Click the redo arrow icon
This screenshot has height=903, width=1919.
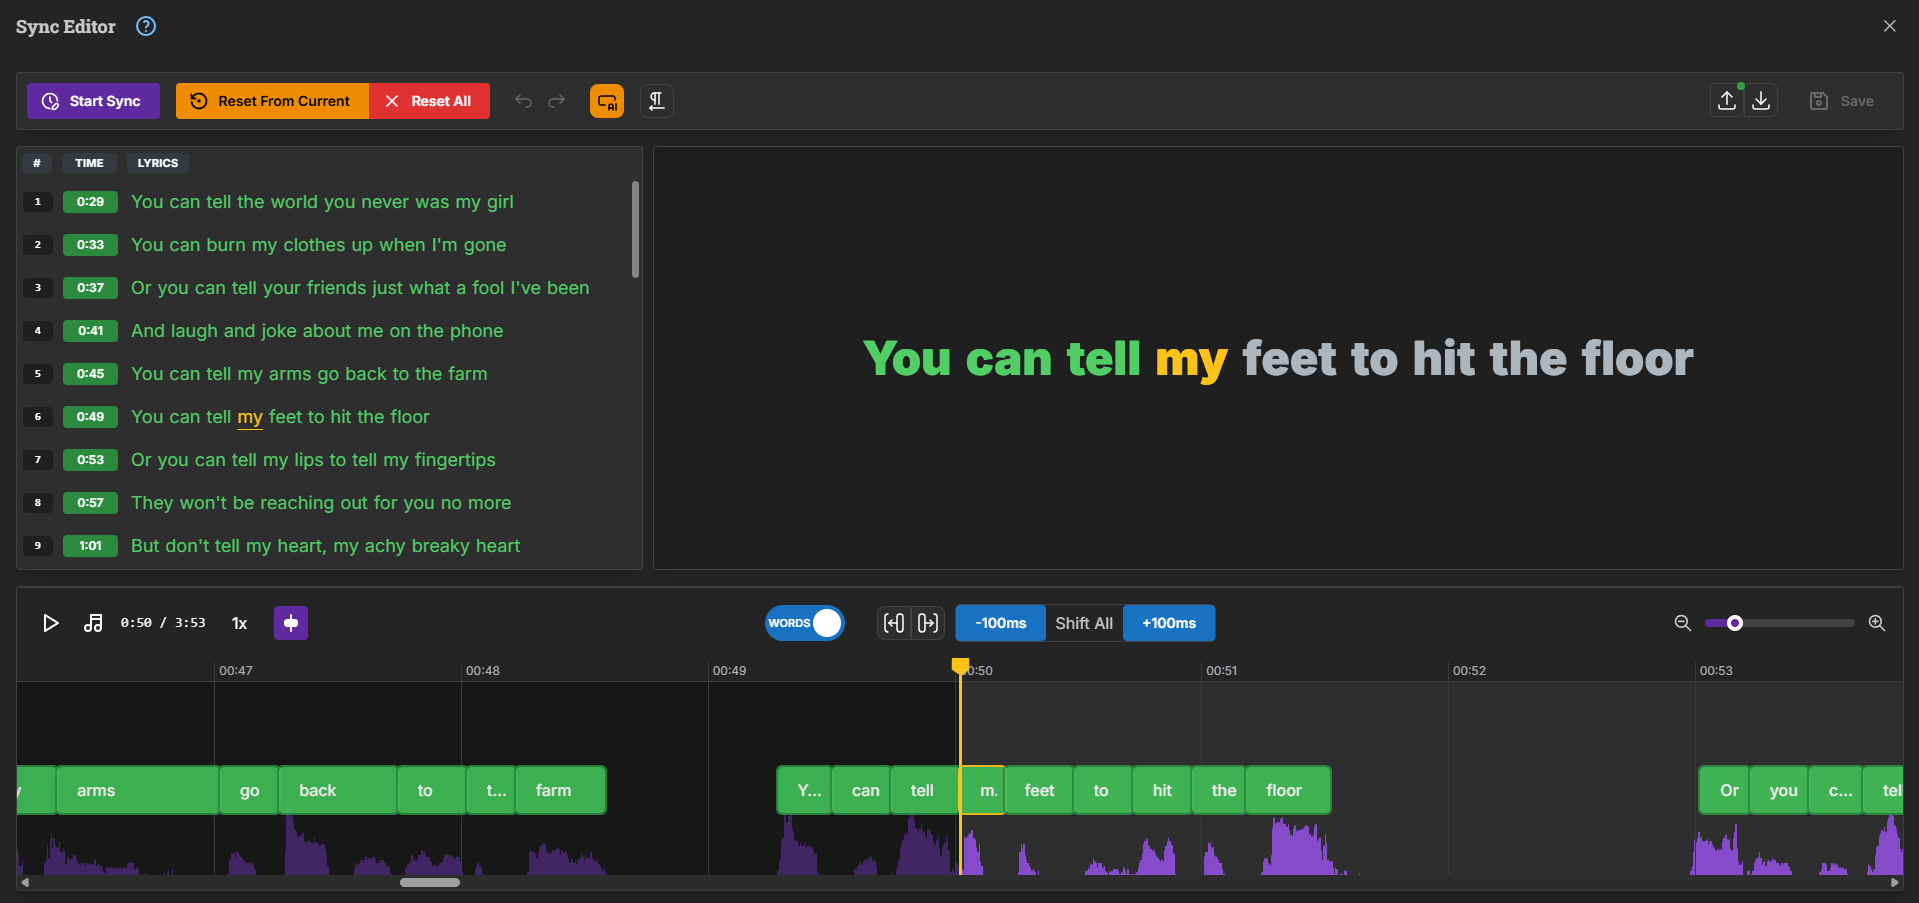(x=557, y=101)
